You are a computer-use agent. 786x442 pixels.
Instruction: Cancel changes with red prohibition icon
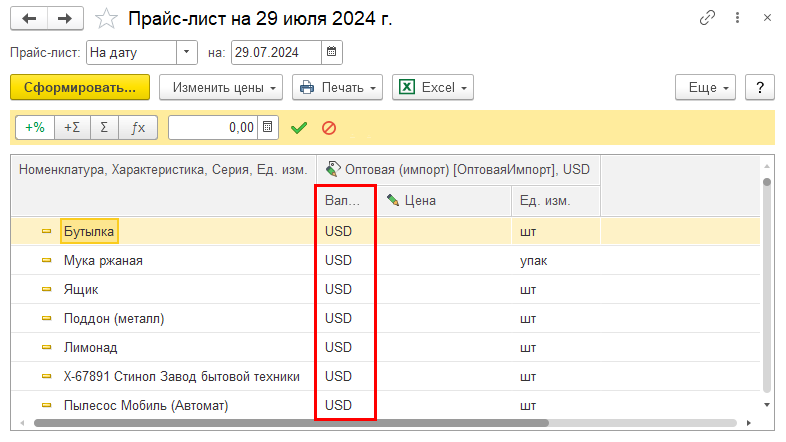pyautogui.click(x=329, y=128)
